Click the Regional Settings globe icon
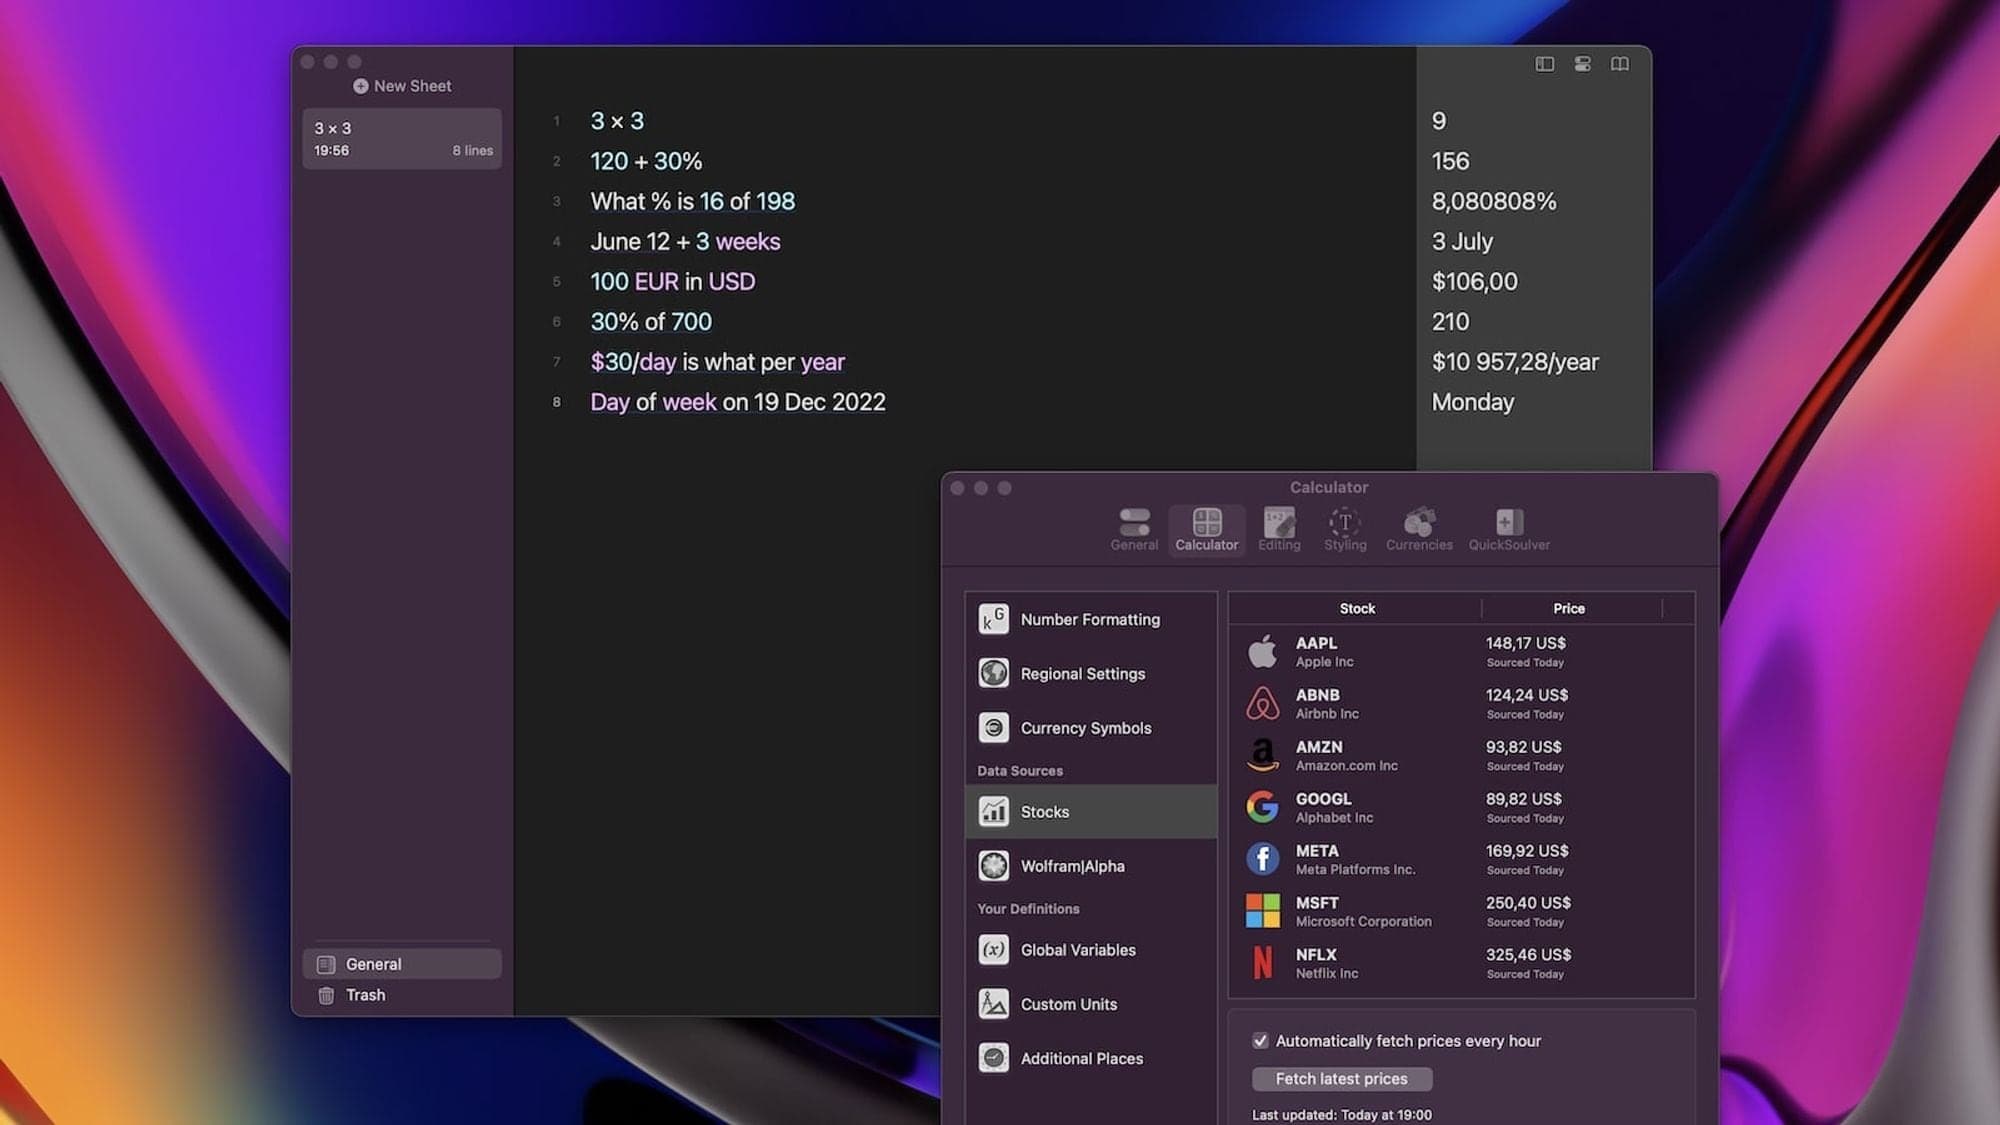The height and width of the screenshot is (1125, 2000). [x=993, y=673]
